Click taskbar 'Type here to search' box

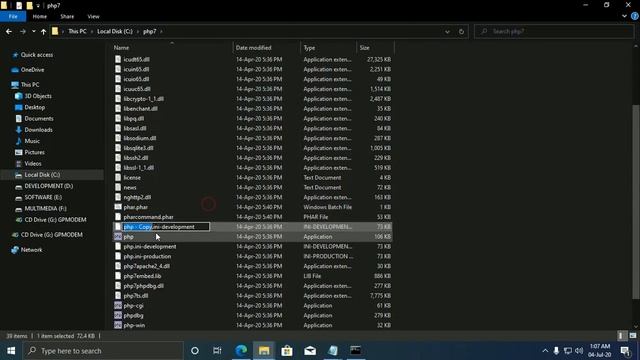[102, 351]
